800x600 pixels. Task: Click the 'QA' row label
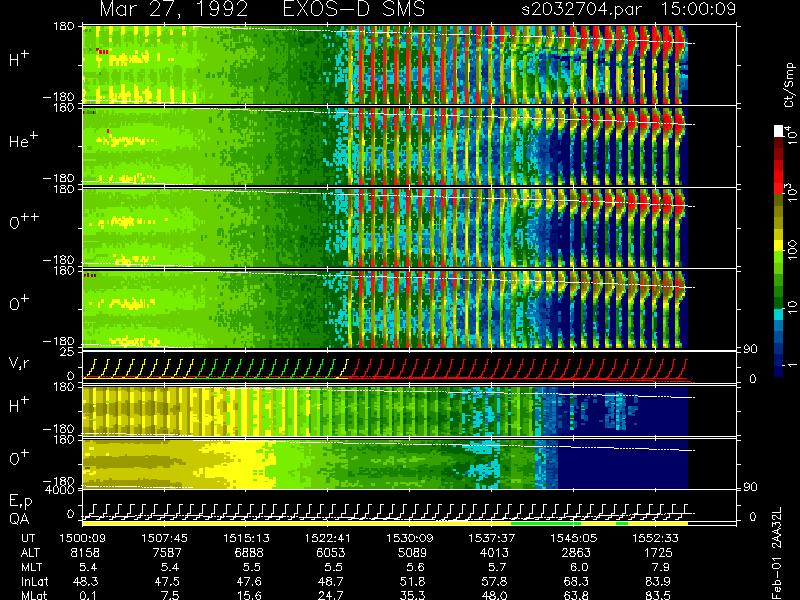click(x=19, y=519)
